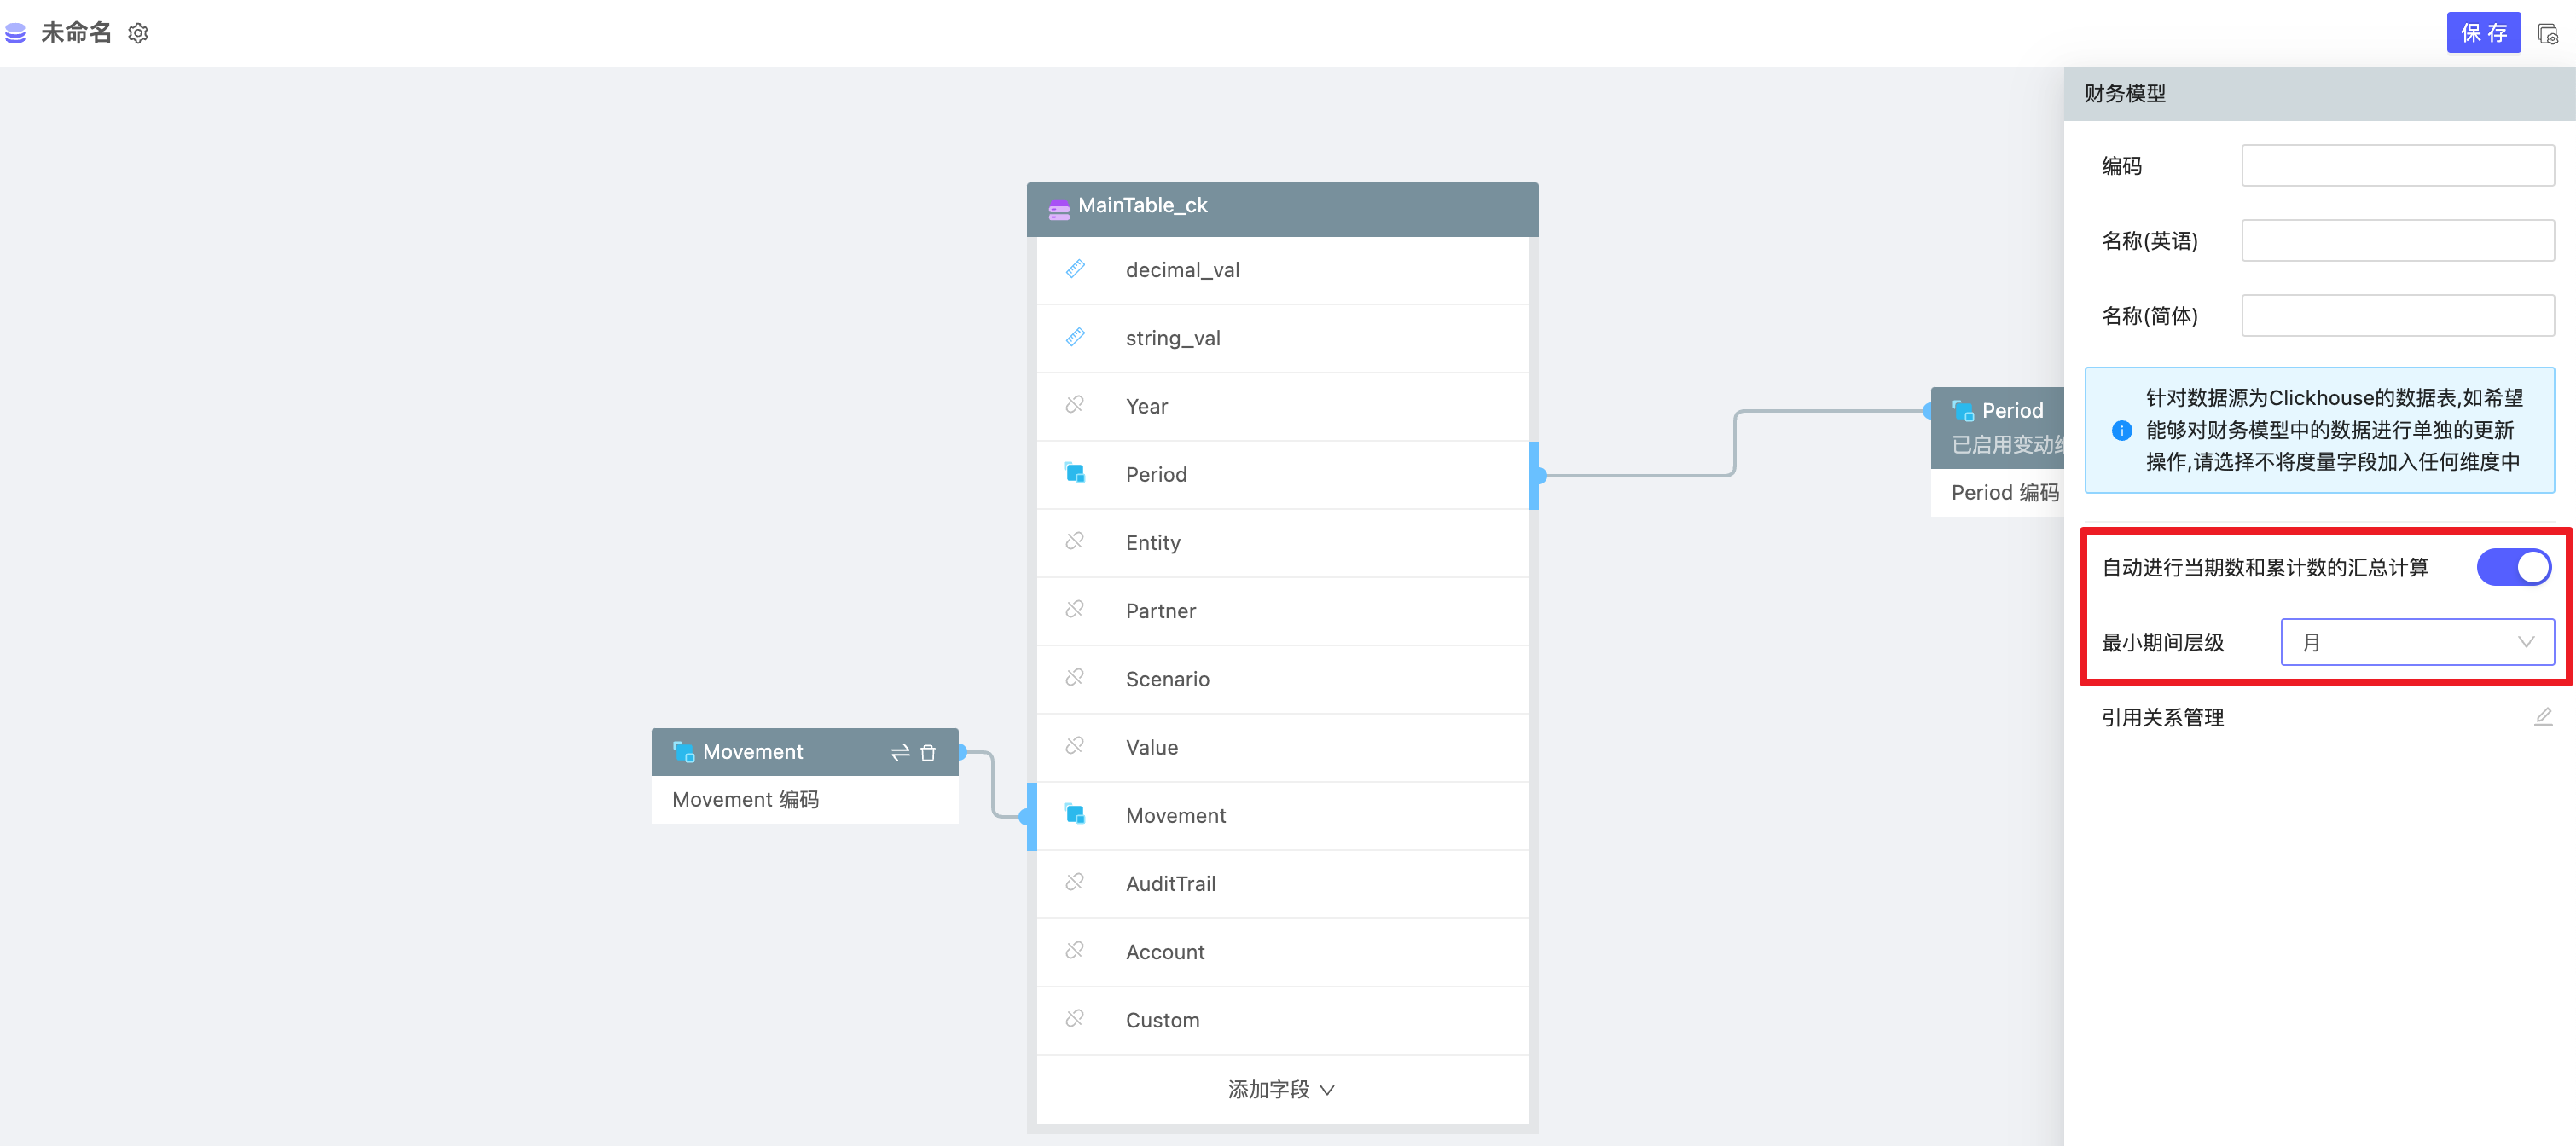2576x1146 pixels.
Task: Click into the 编码 input field
Action: (x=2396, y=166)
